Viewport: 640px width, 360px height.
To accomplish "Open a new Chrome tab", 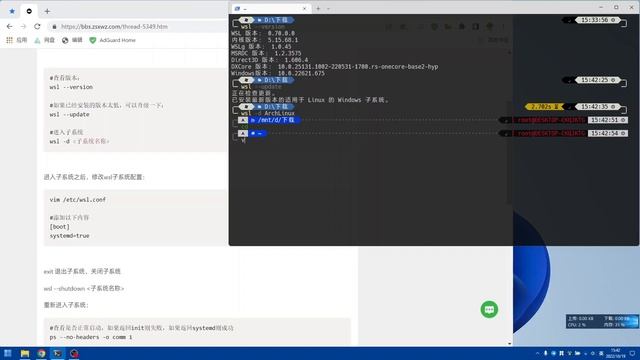I will click(x=47, y=11).
